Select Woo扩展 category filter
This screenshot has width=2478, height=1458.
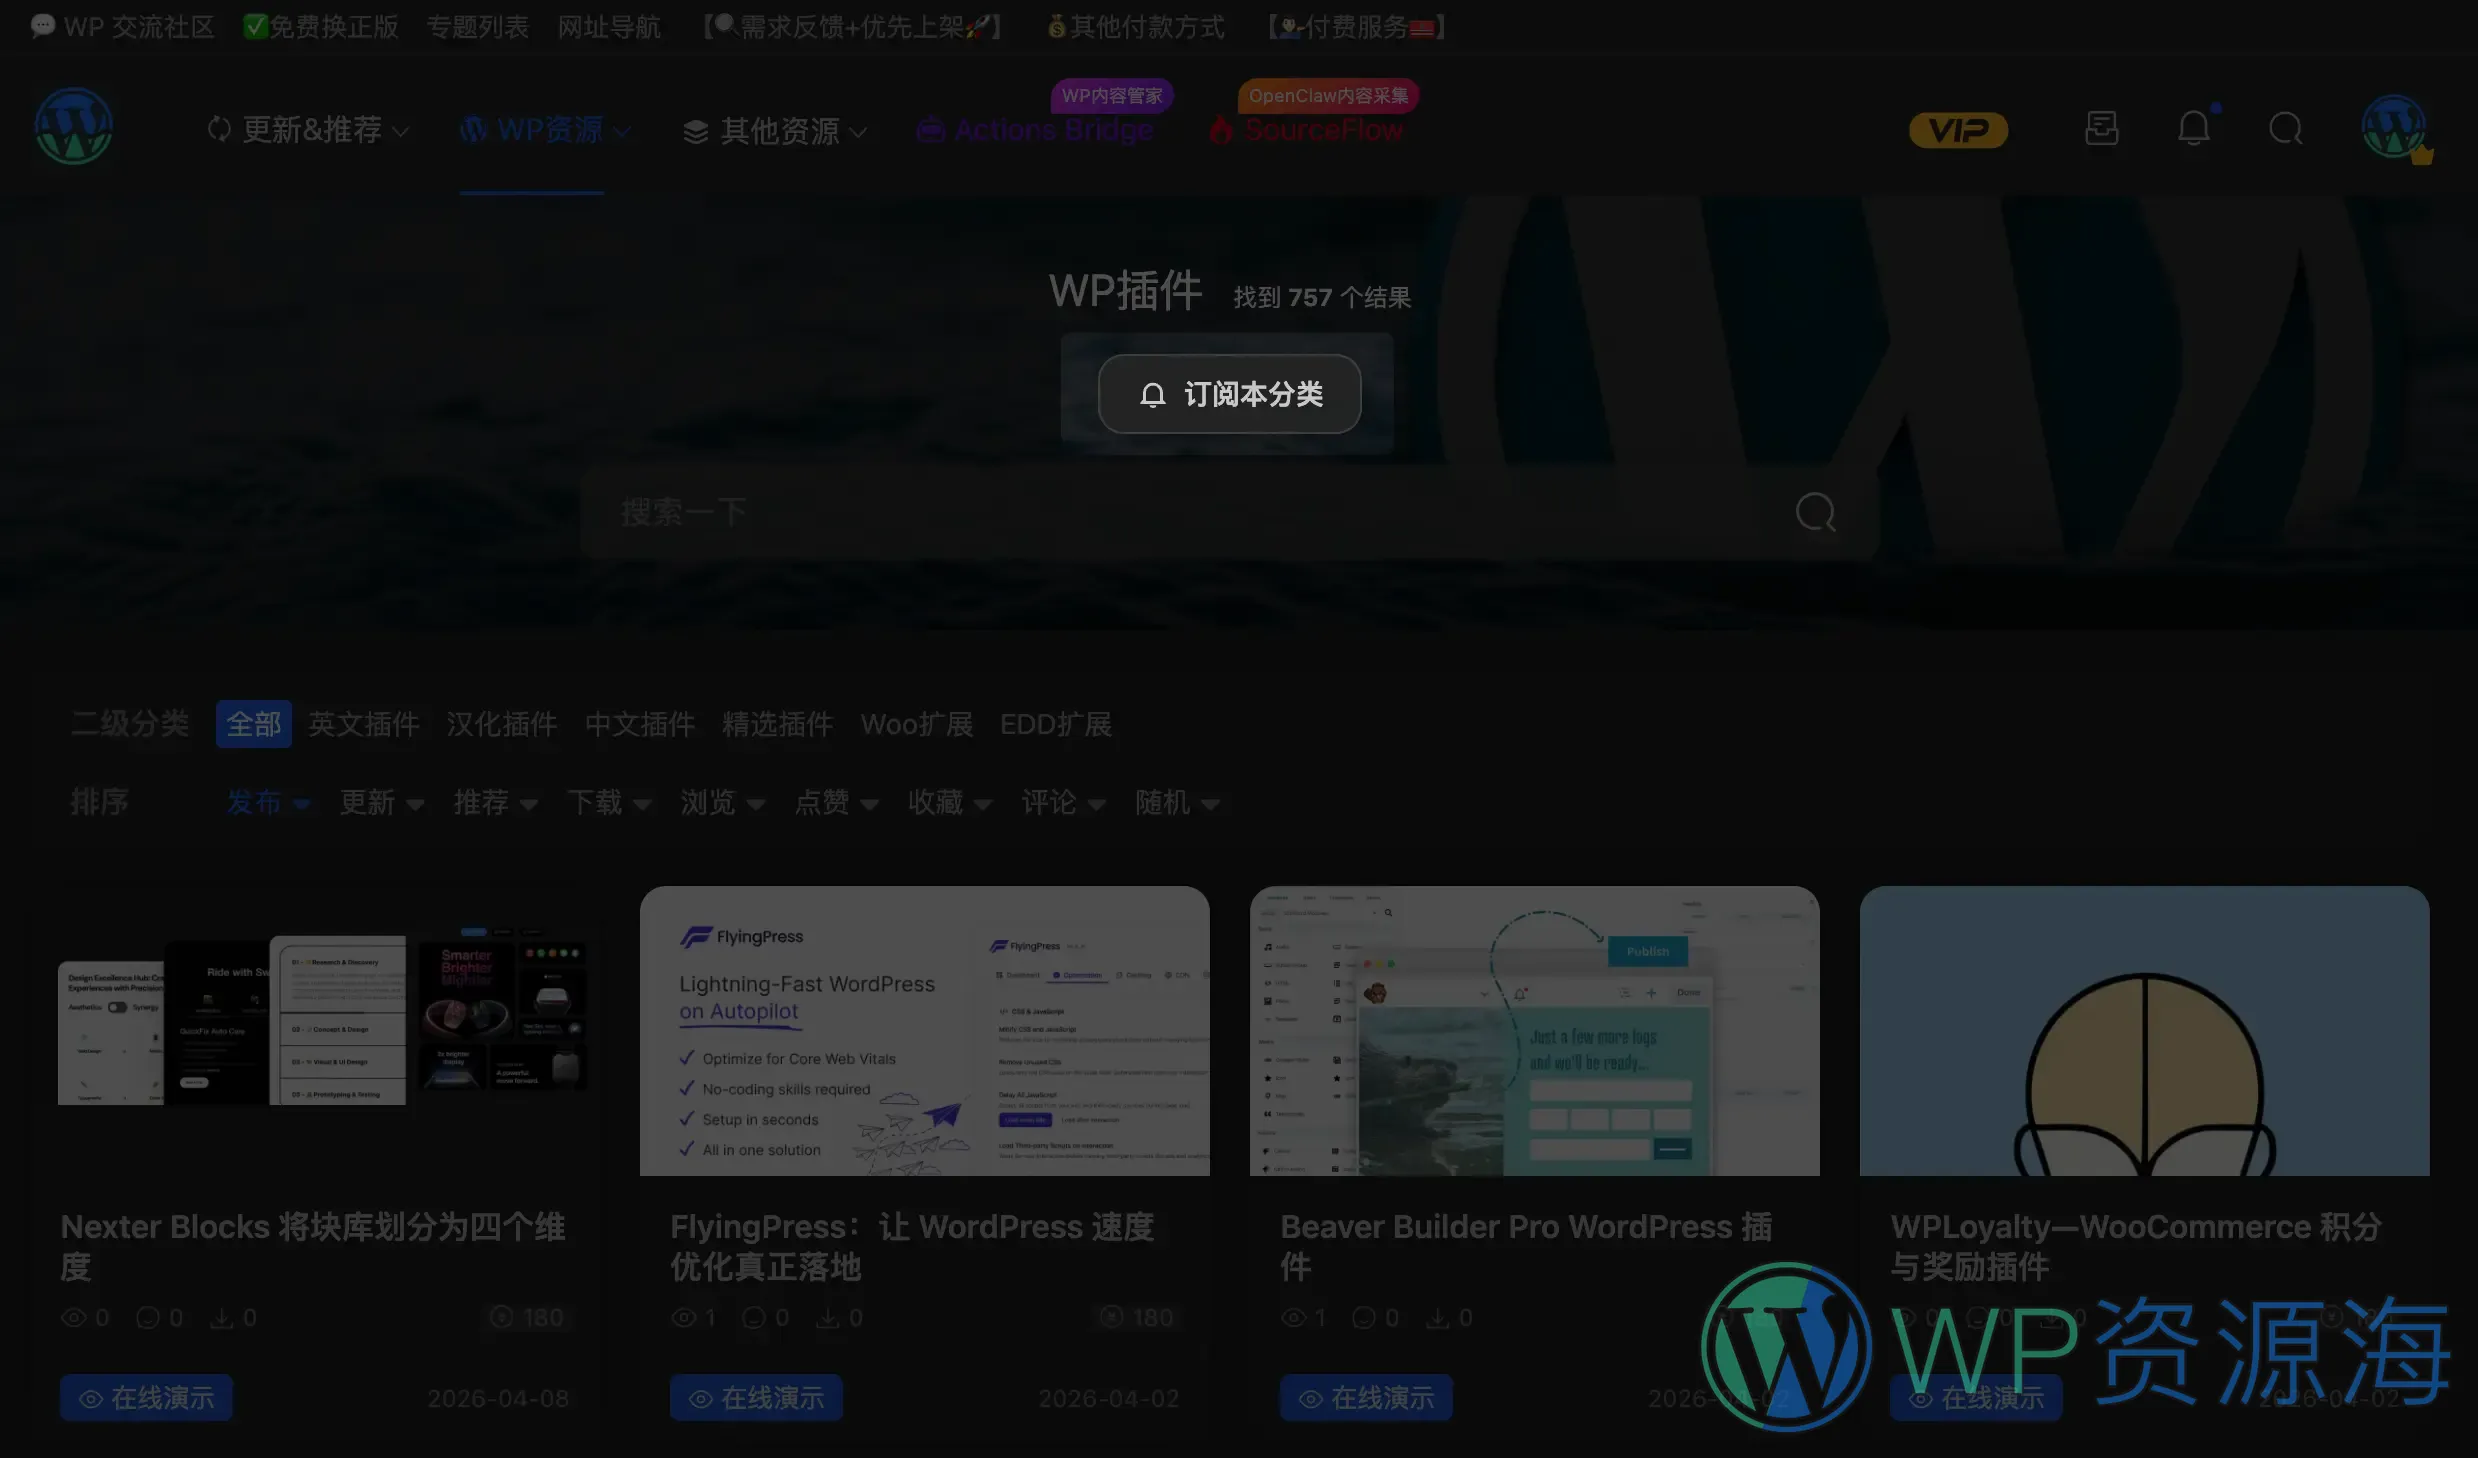pyautogui.click(x=917, y=724)
